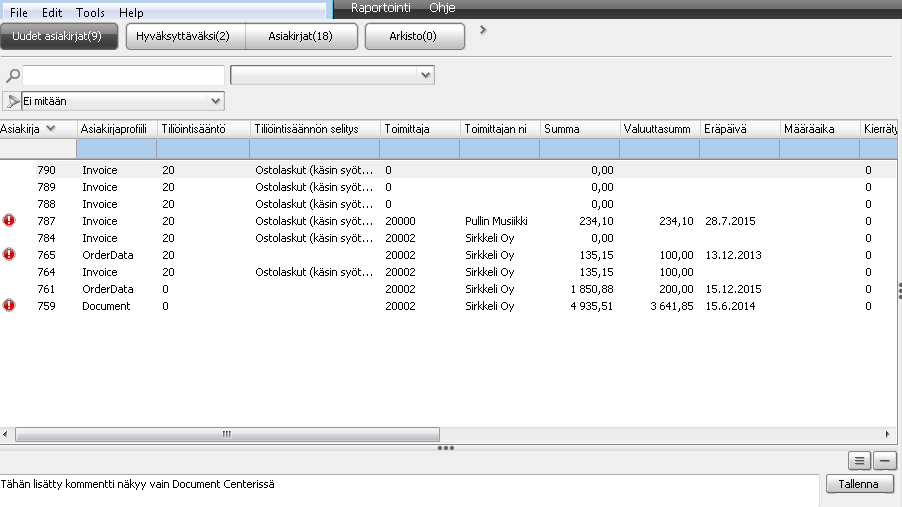Select document row 764
Screen dimensions: 902x507
pos(448,272)
